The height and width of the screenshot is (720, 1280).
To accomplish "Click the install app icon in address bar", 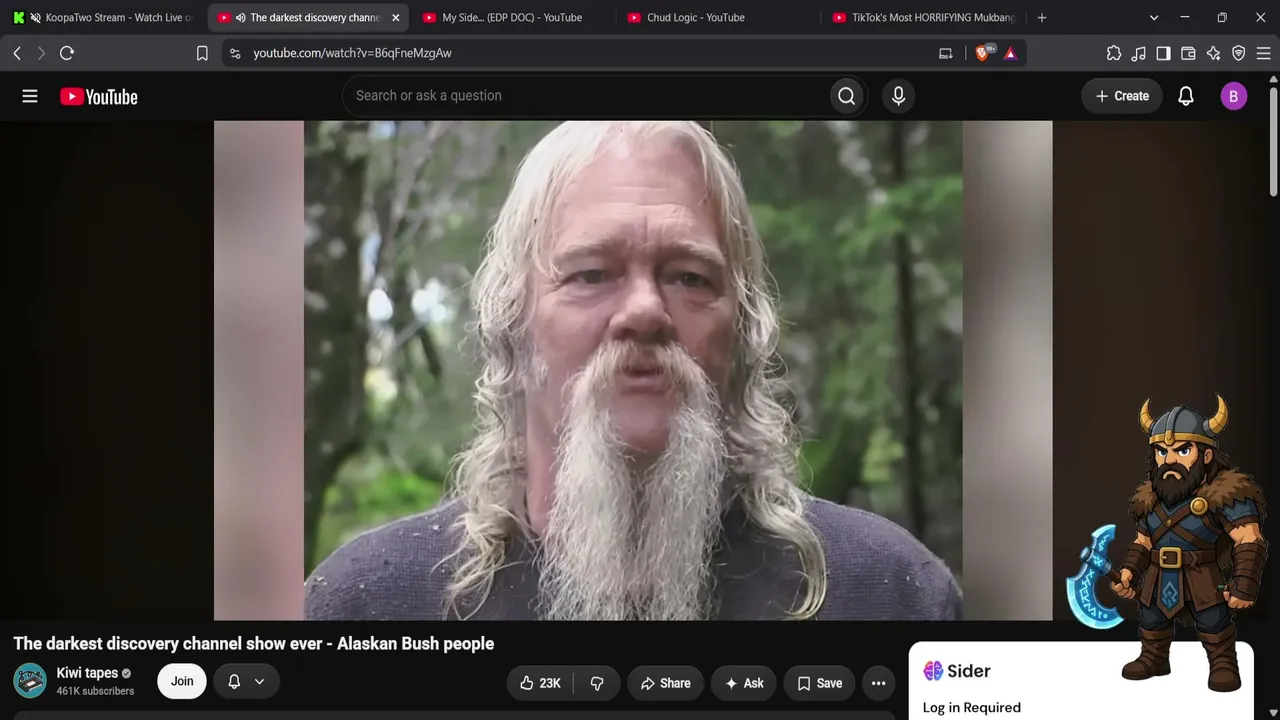I will pos(946,53).
